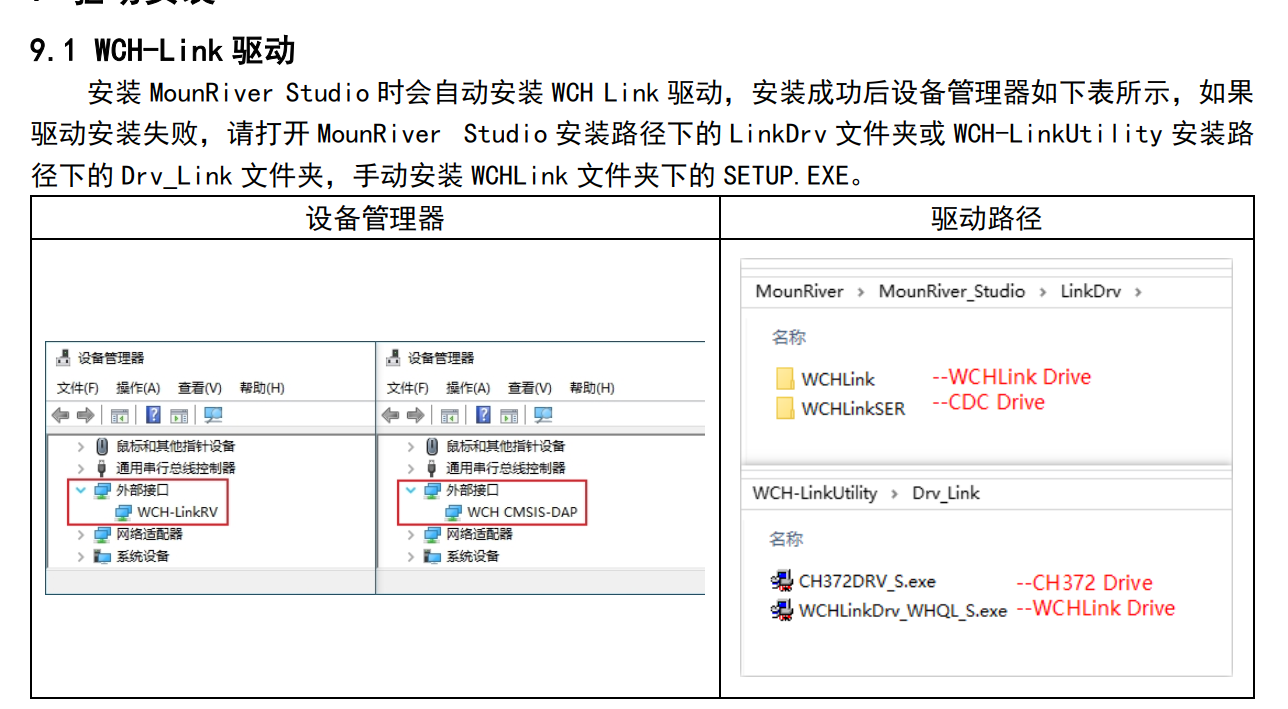Screen dimensions: 1288x709
Task: Collapse 外部接口 node above WCH CMSIS-DAP
Action: 411,490
